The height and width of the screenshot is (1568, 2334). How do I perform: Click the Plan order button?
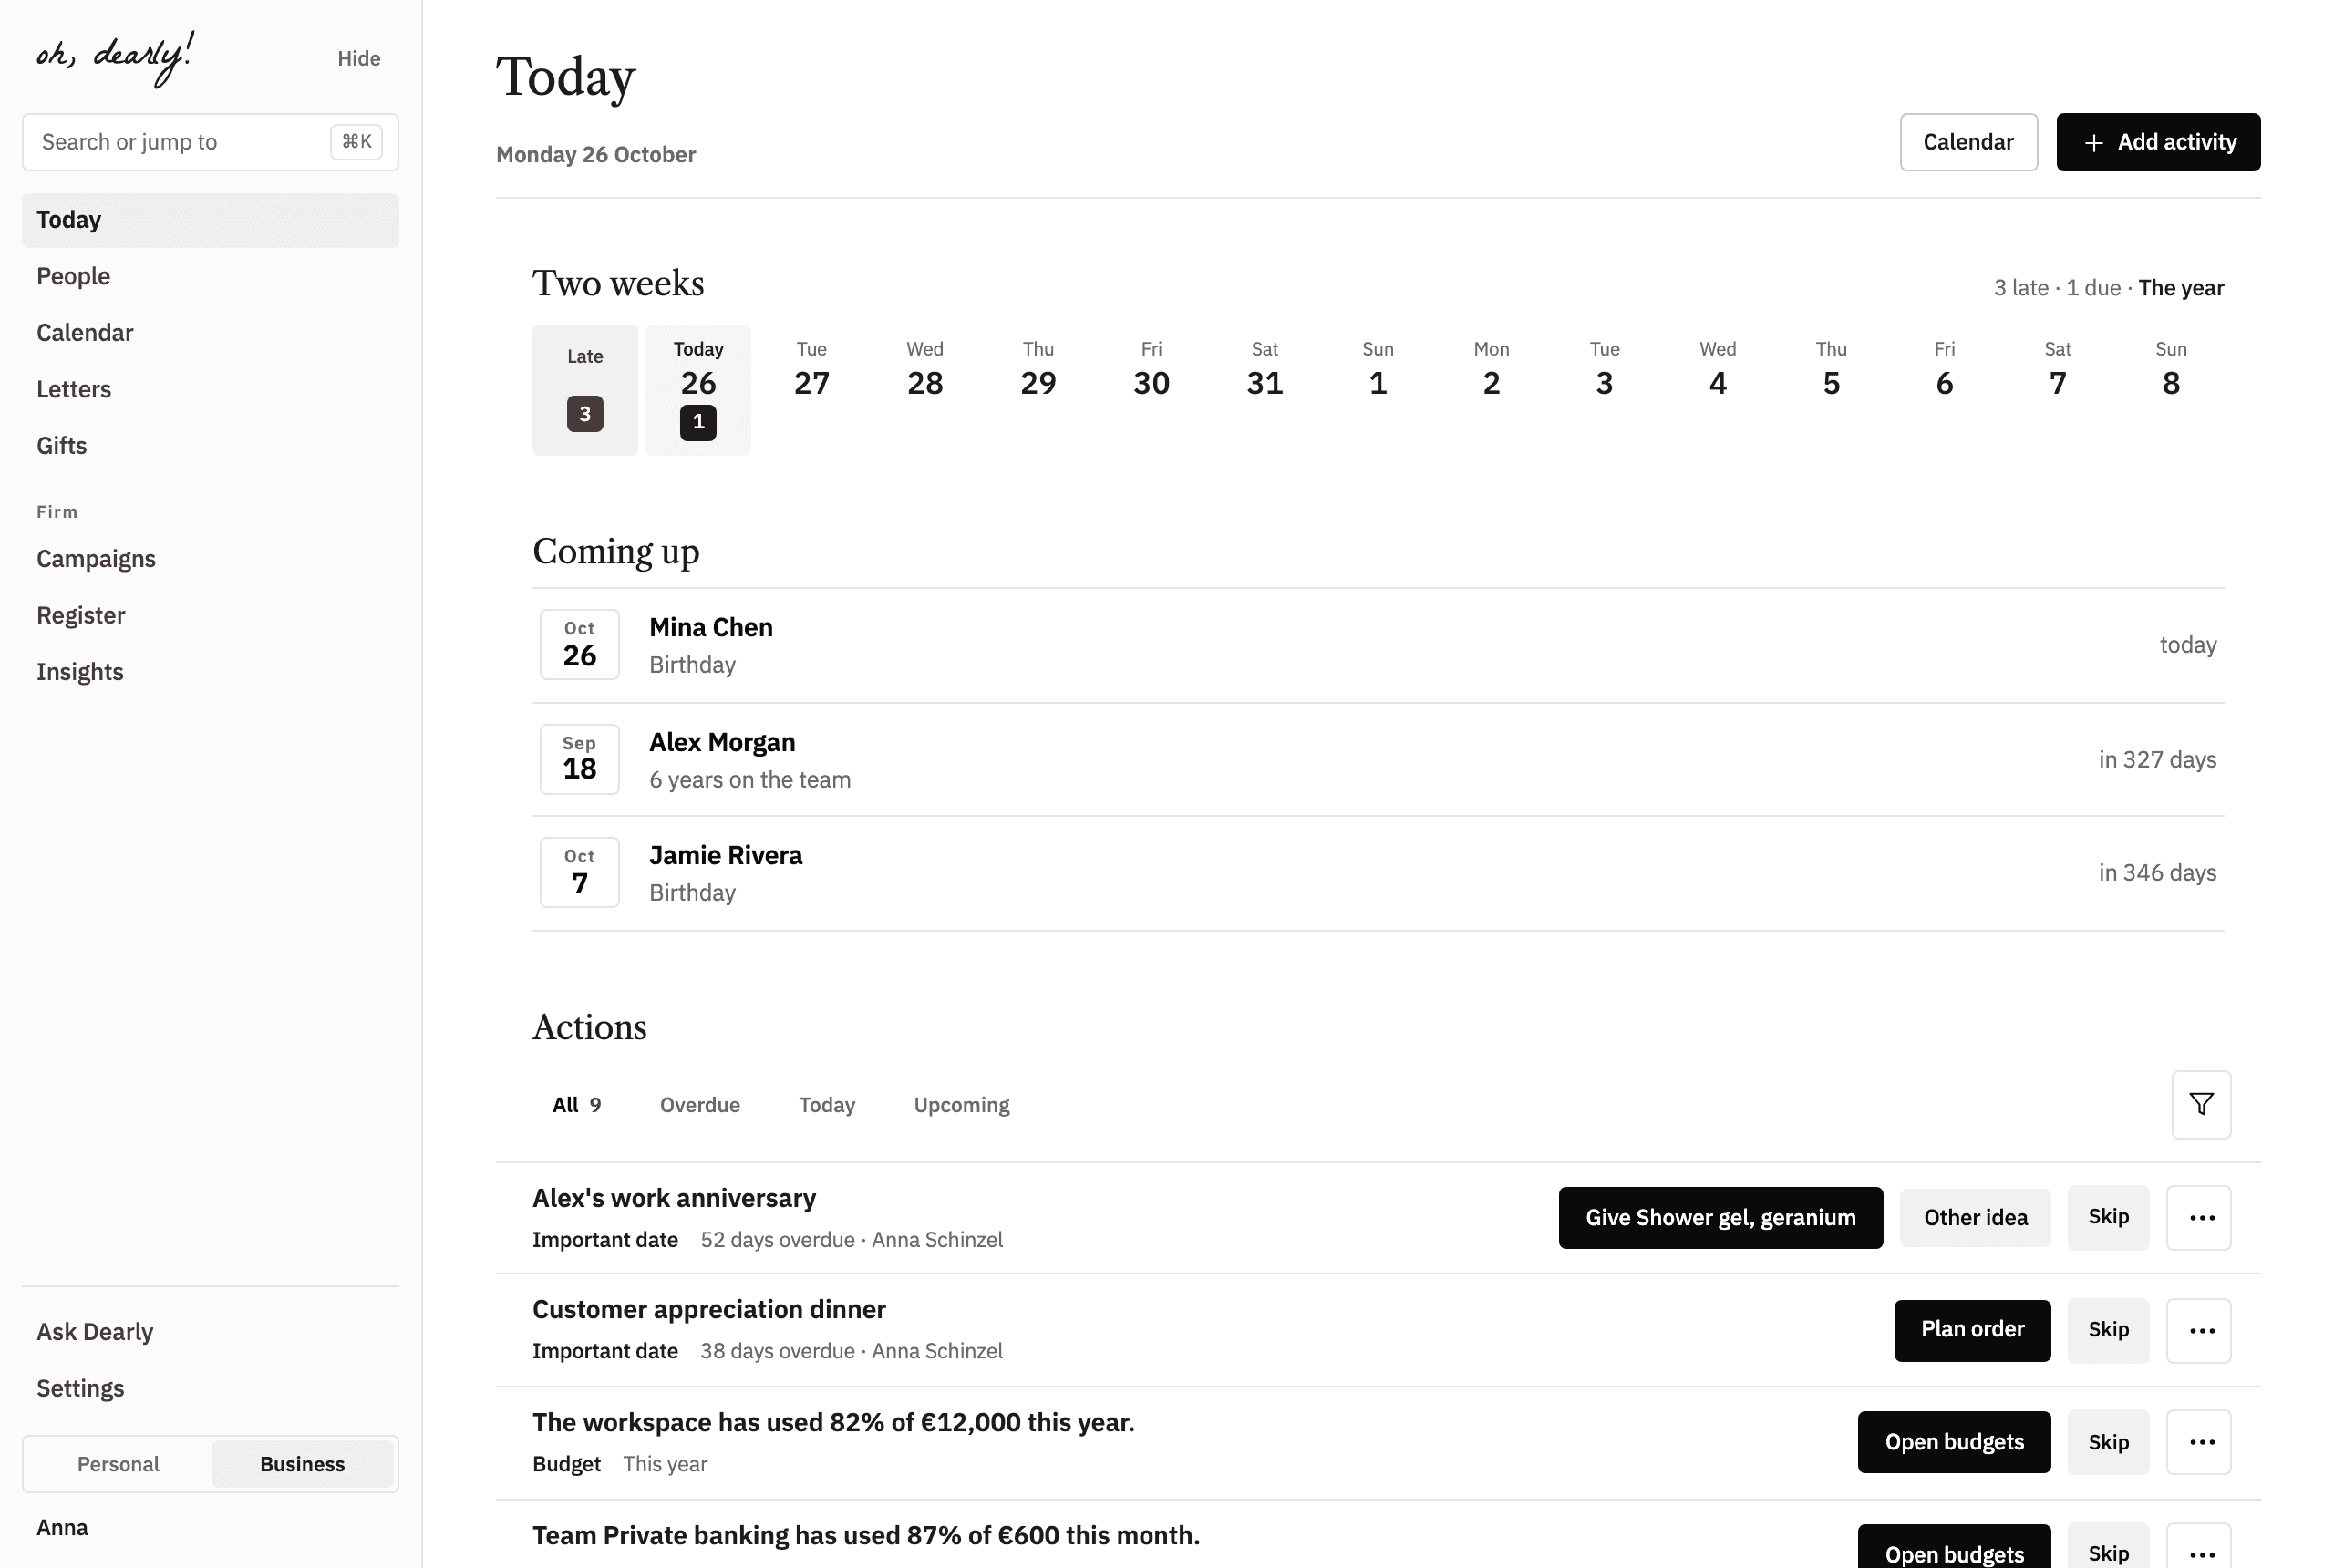pos(1971,1330)
